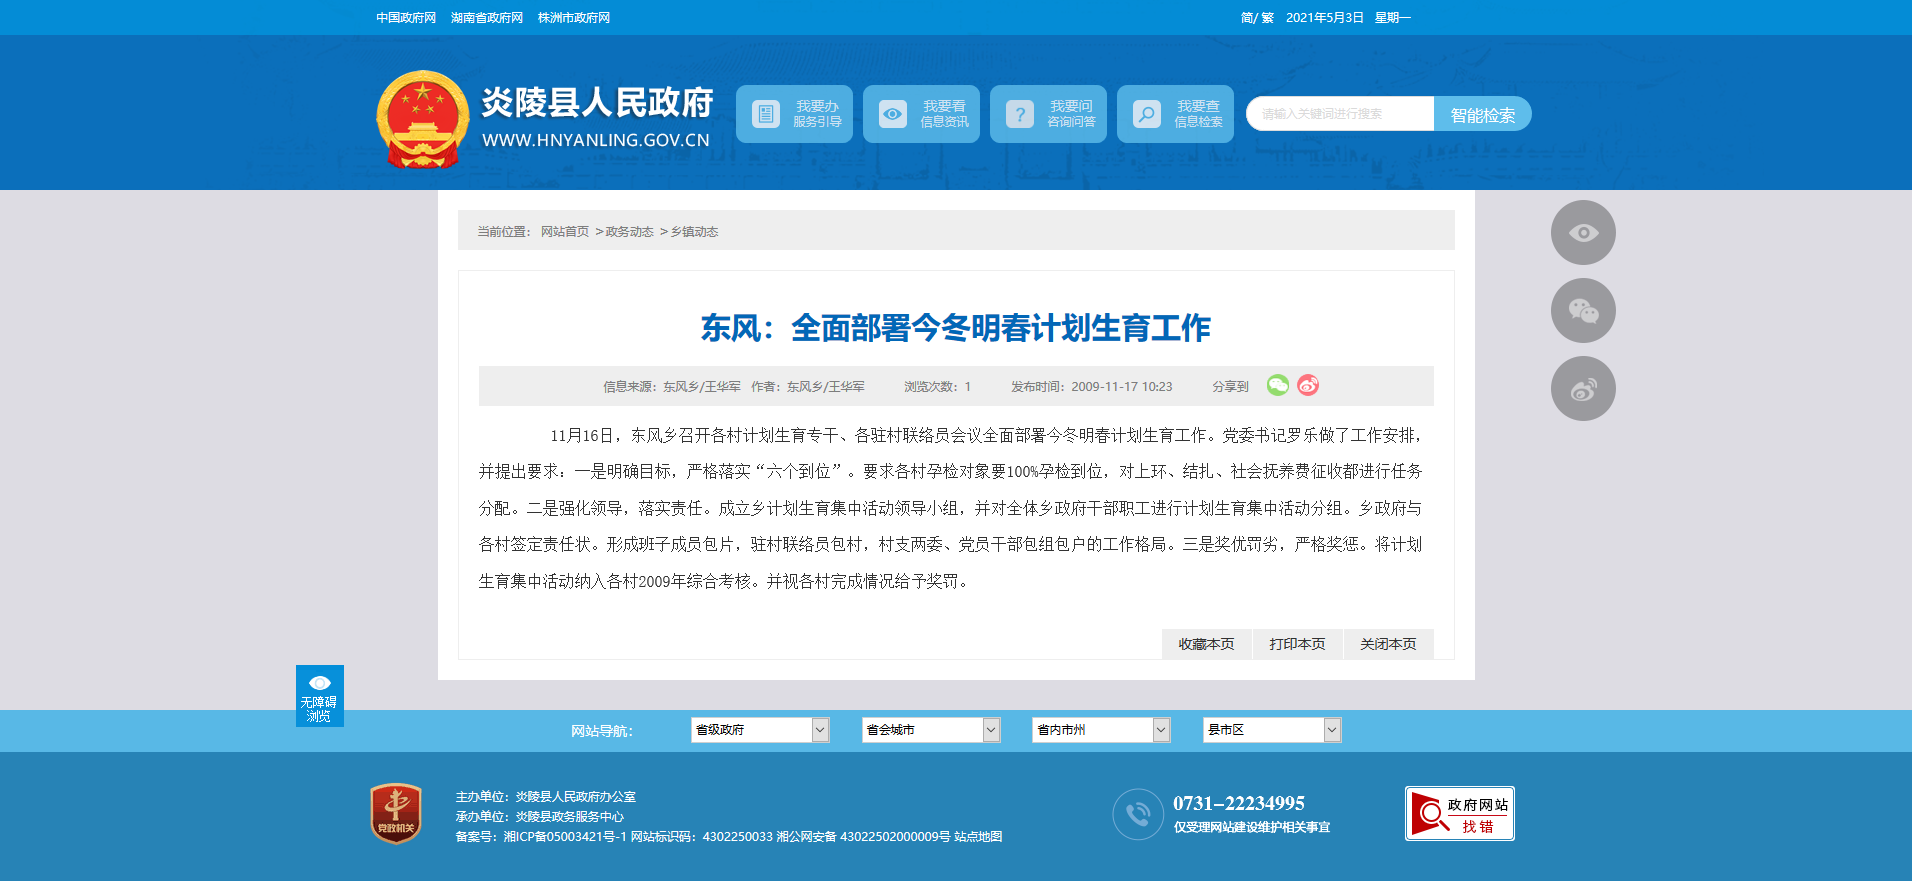Viewport: 1912px width, 881px height.
Task: Click the 智能检索 search button
Action: (1482, 114)
